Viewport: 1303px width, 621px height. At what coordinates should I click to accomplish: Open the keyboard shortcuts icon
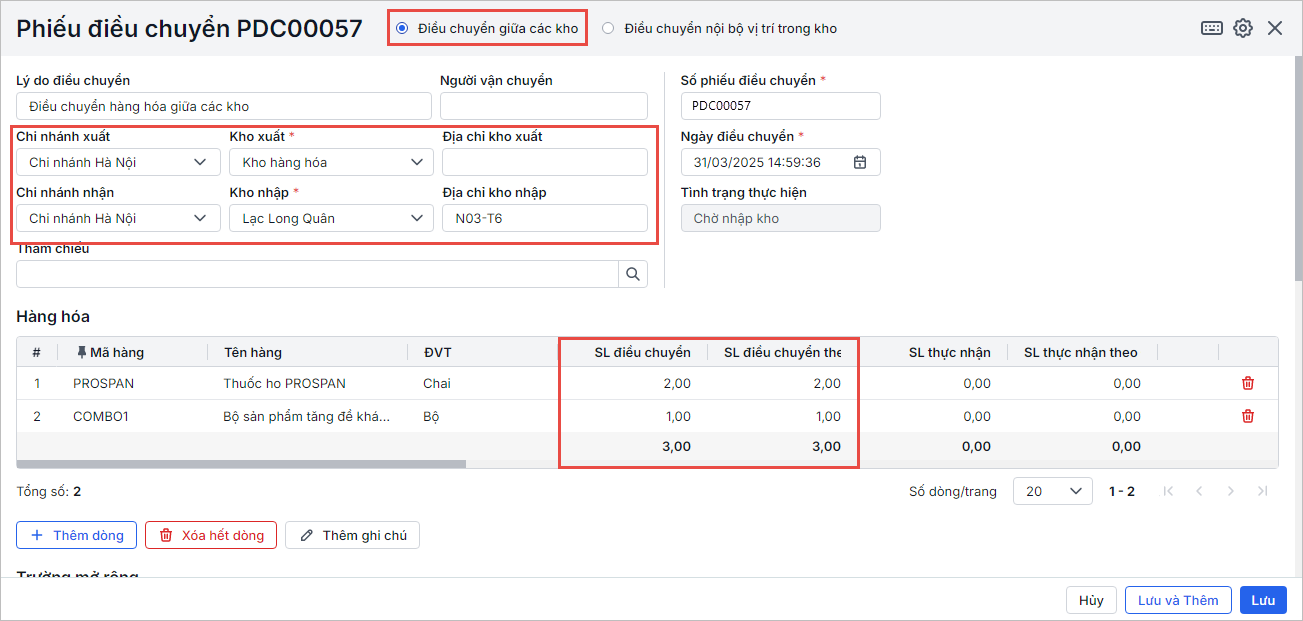pyautogui.click(x=1211, y=28)
